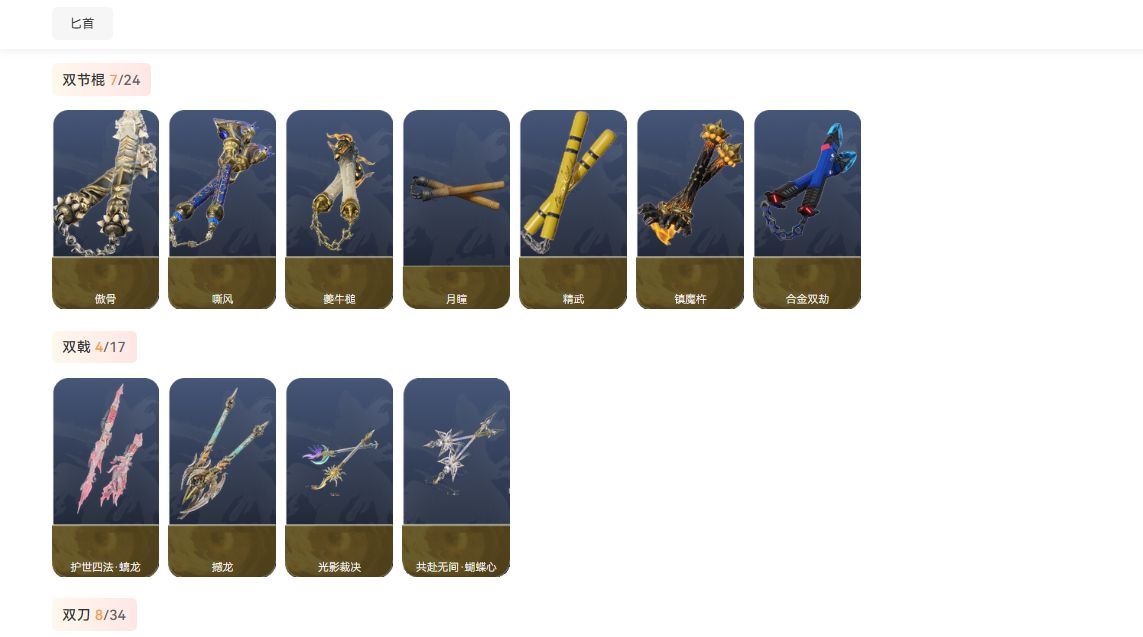
Task: Select the 月瞳 wooden nunchaku card
Action: click(x=456, y=209)
